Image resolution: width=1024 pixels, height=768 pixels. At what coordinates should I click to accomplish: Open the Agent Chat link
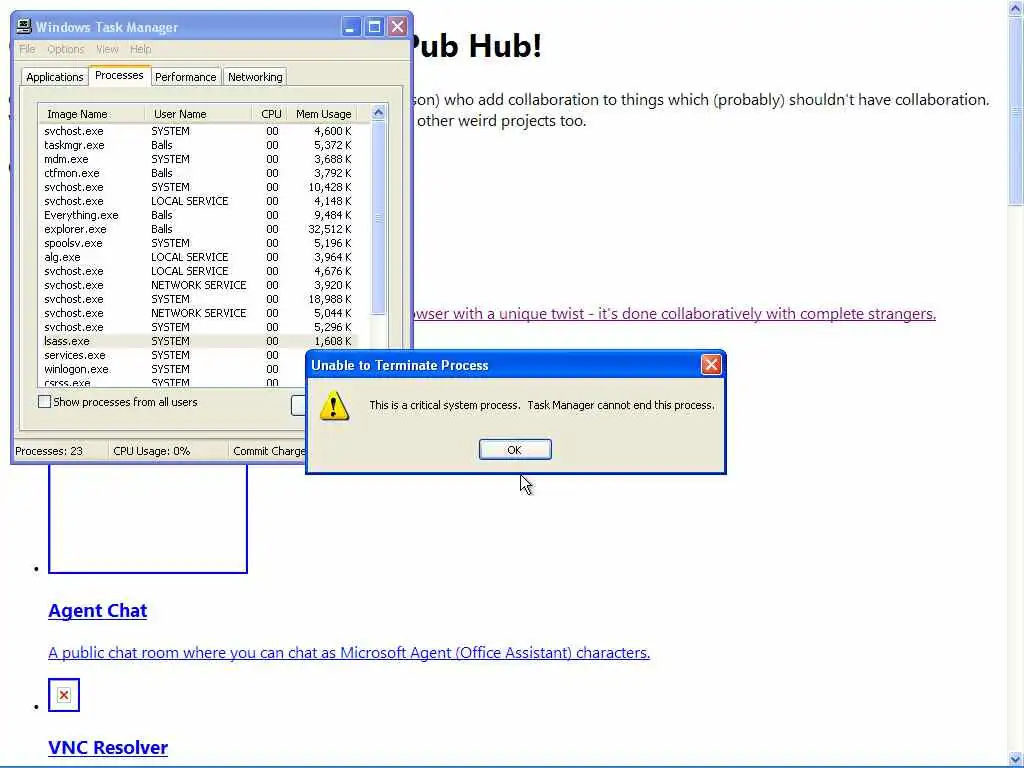pyautogui.click(x=97, y=611)
